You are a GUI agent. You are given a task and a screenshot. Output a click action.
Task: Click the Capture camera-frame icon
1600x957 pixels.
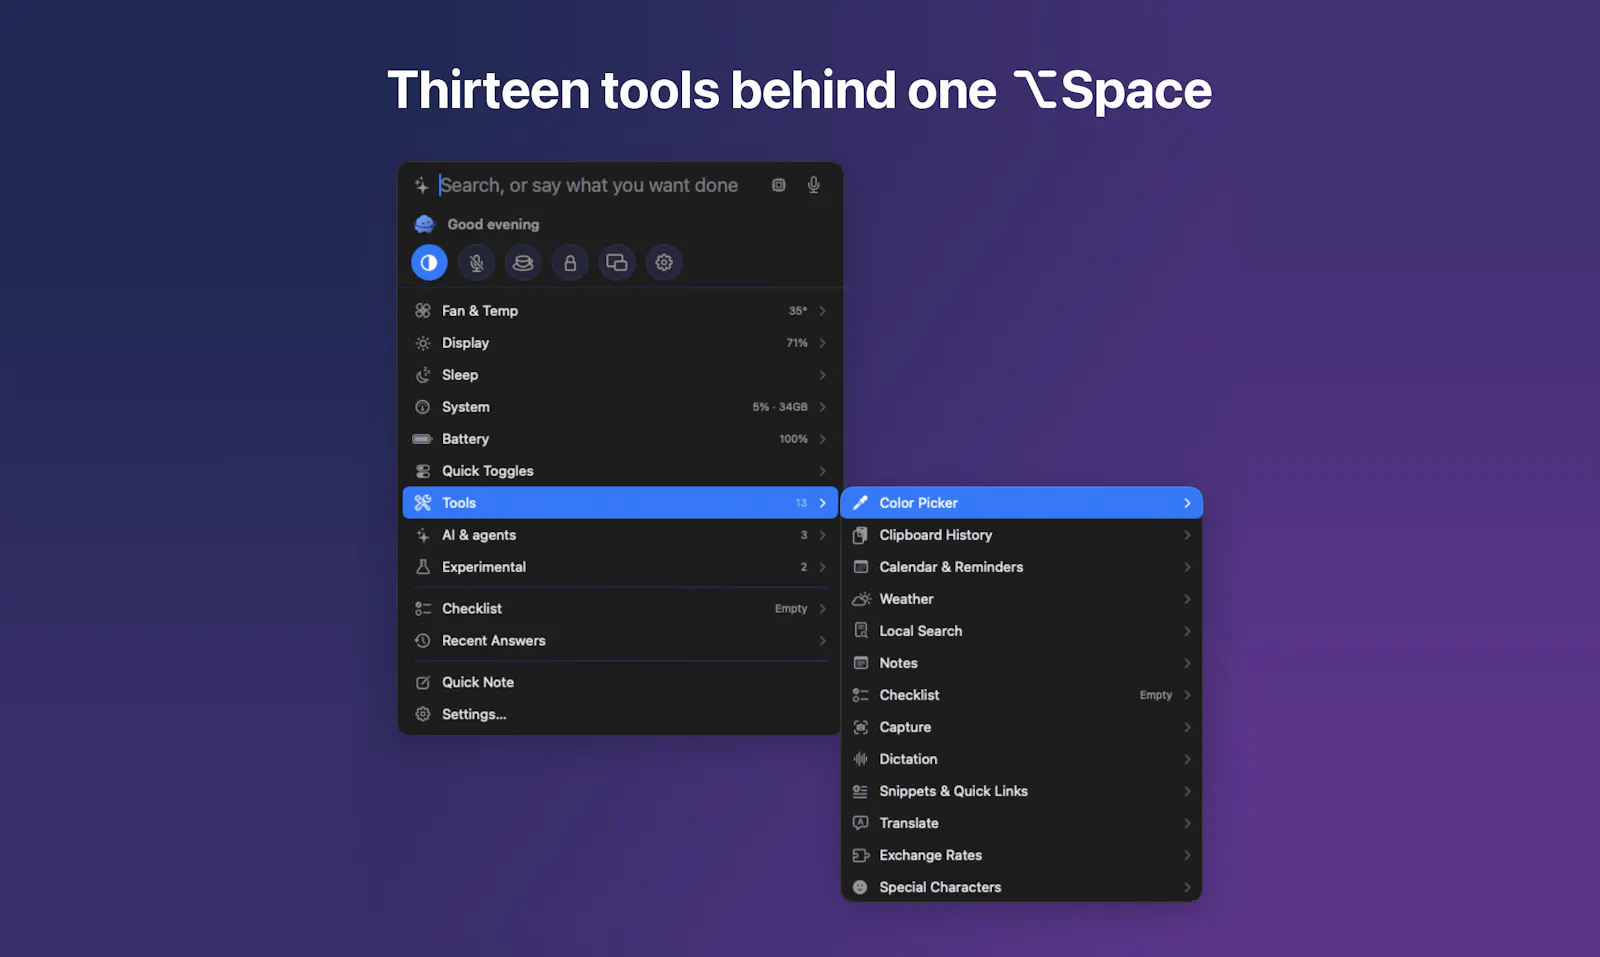(x=860, y=727)
